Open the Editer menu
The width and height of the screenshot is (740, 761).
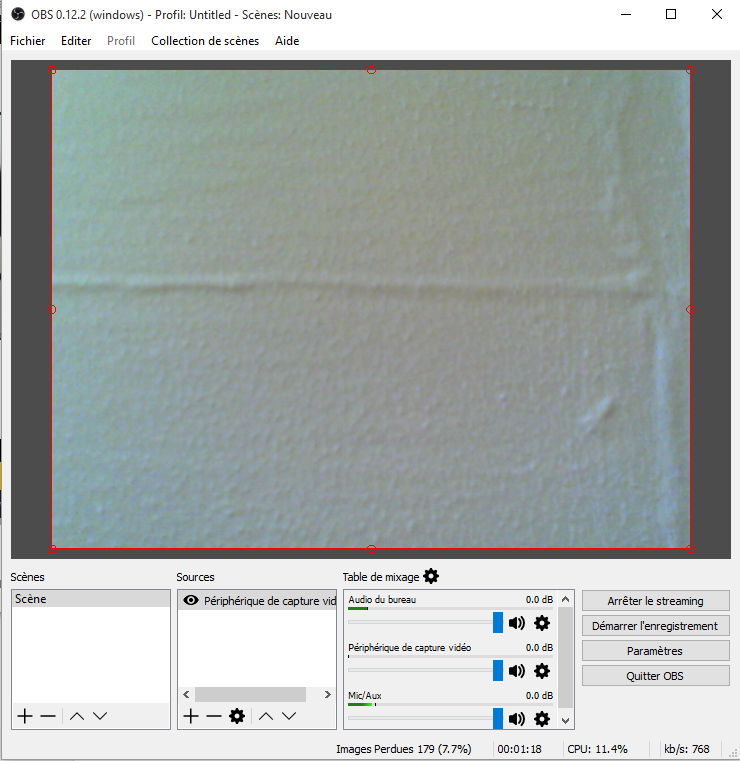tap(76, 41)
